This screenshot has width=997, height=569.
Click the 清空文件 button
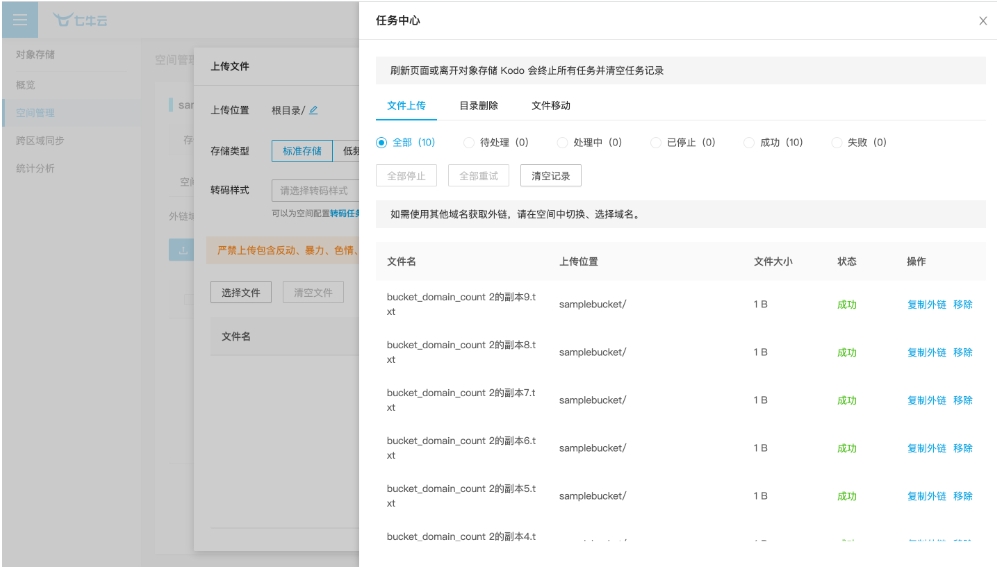[313, 292]
